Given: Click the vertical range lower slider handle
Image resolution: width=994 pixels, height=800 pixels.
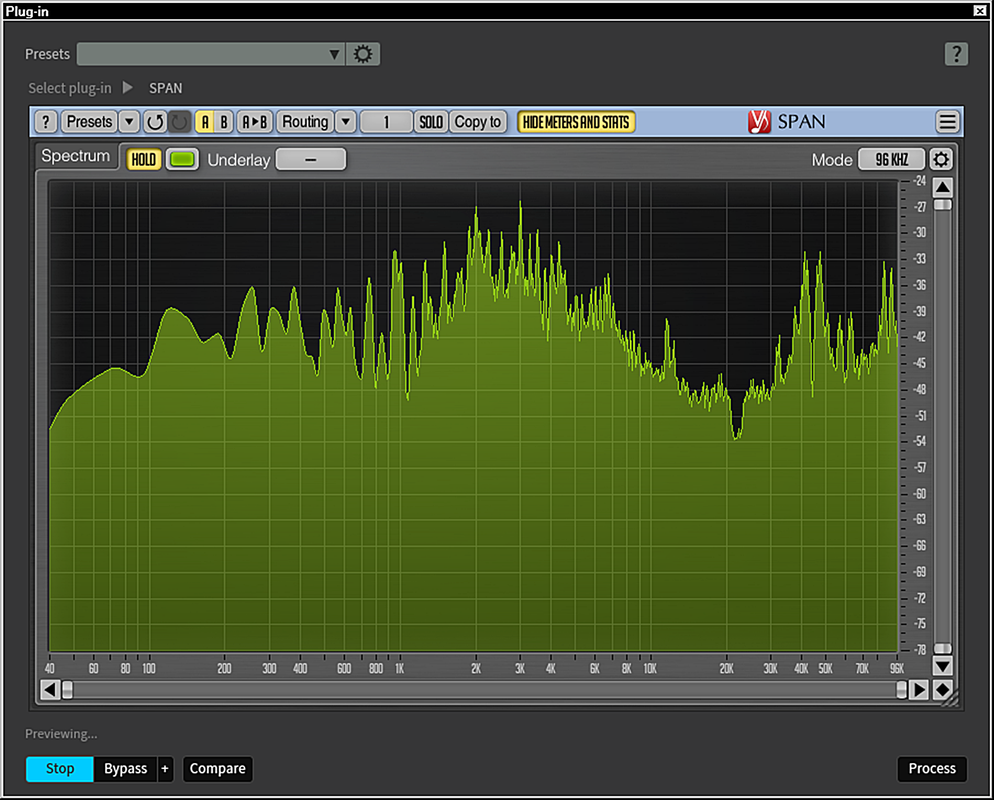Looking at the screenshot, I should (943, 648).
